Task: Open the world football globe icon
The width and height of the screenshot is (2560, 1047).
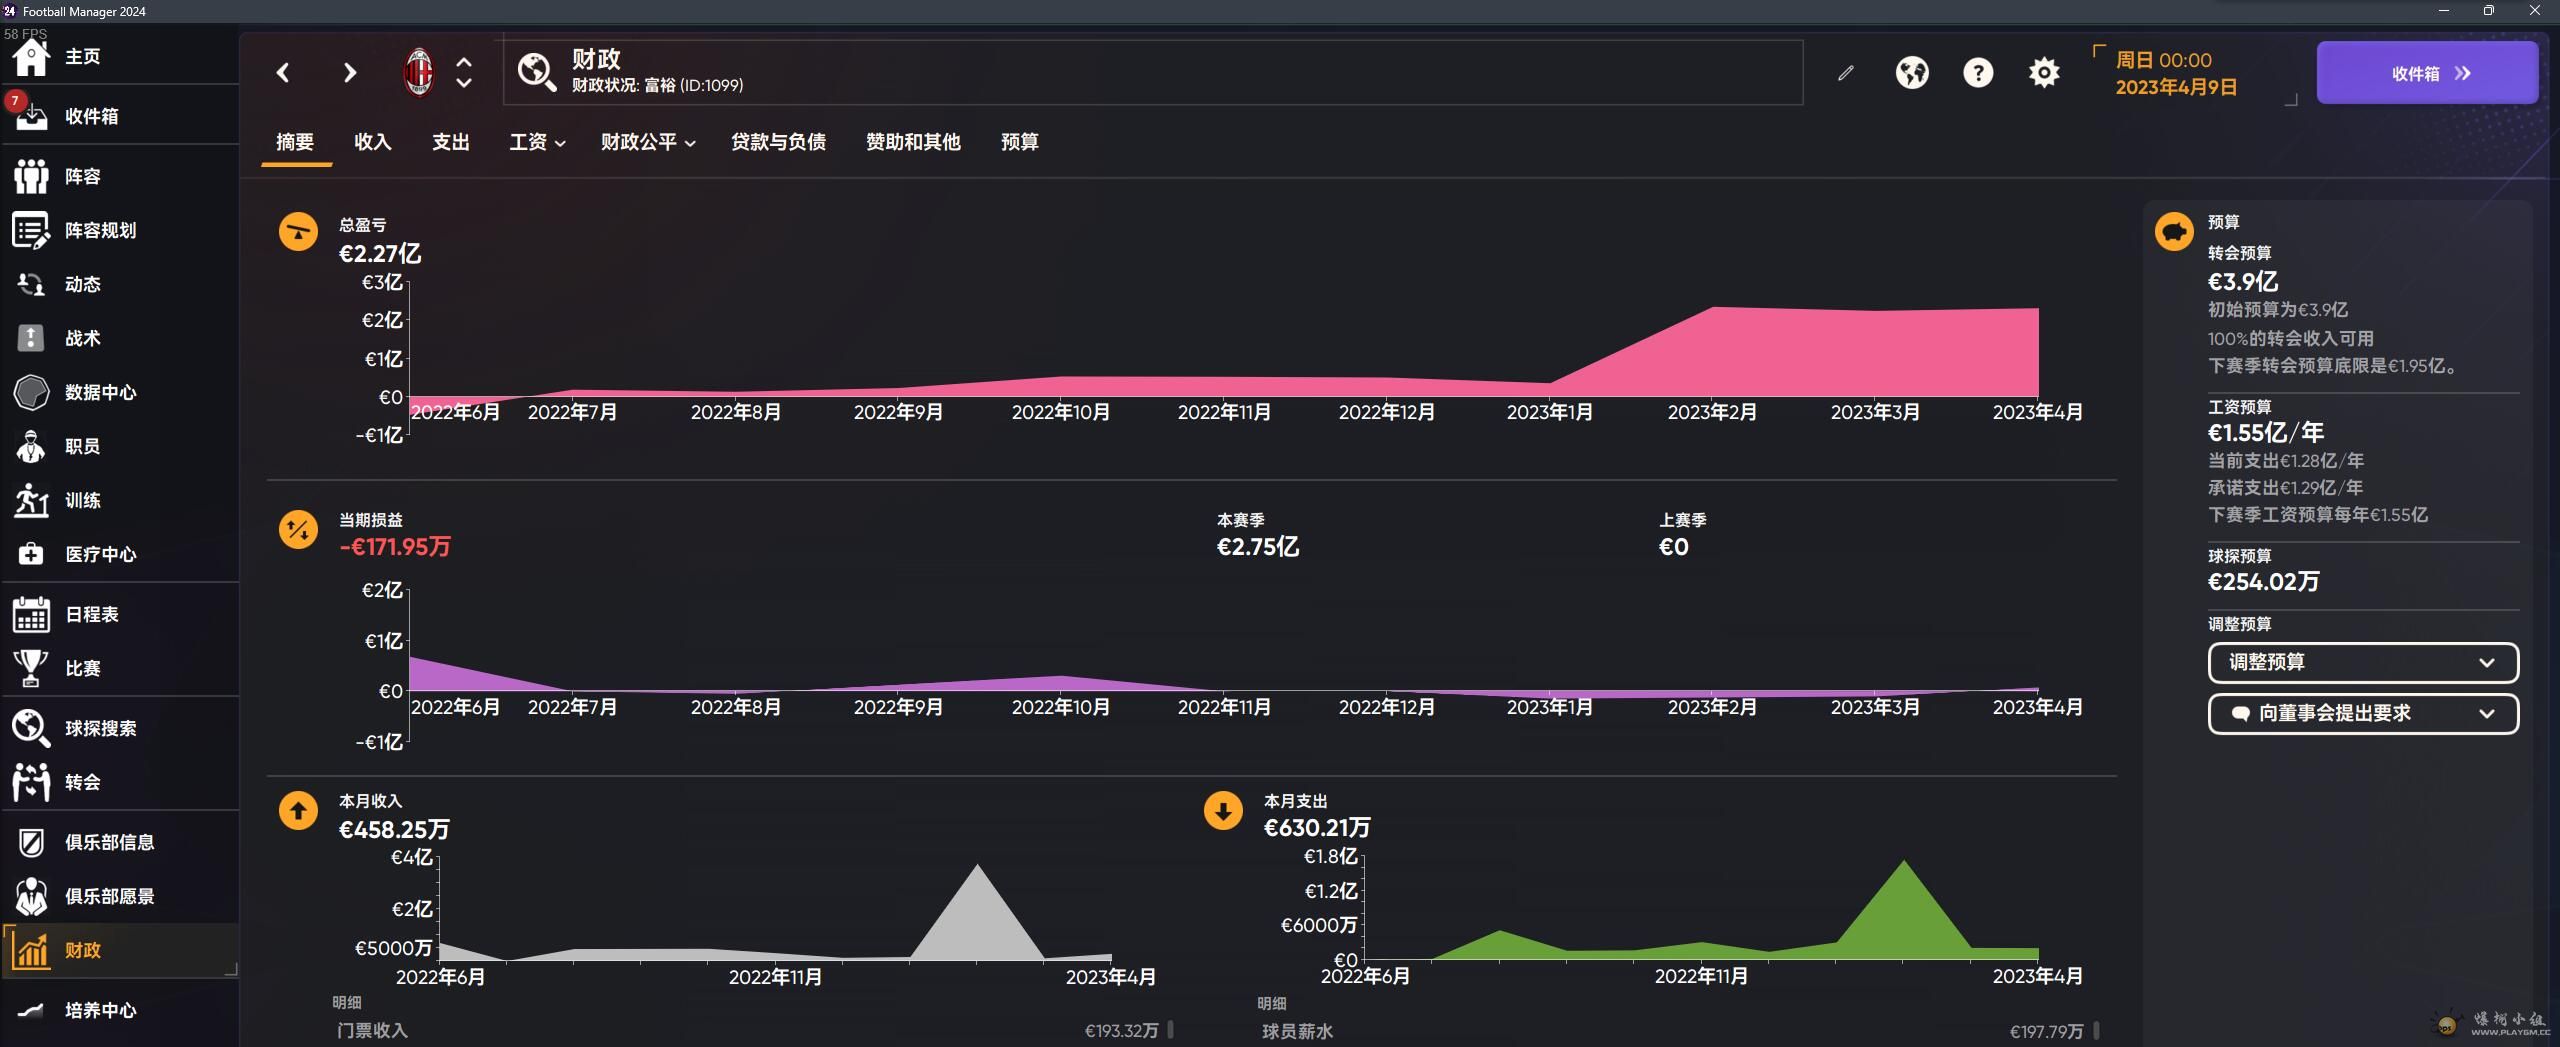Action: (1912, 72)
